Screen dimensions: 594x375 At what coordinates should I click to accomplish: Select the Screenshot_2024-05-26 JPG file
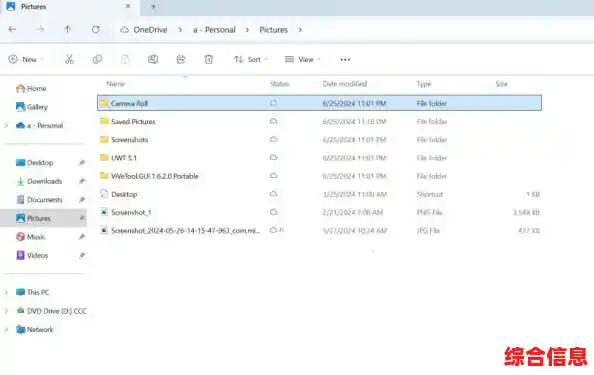(186, 231)
